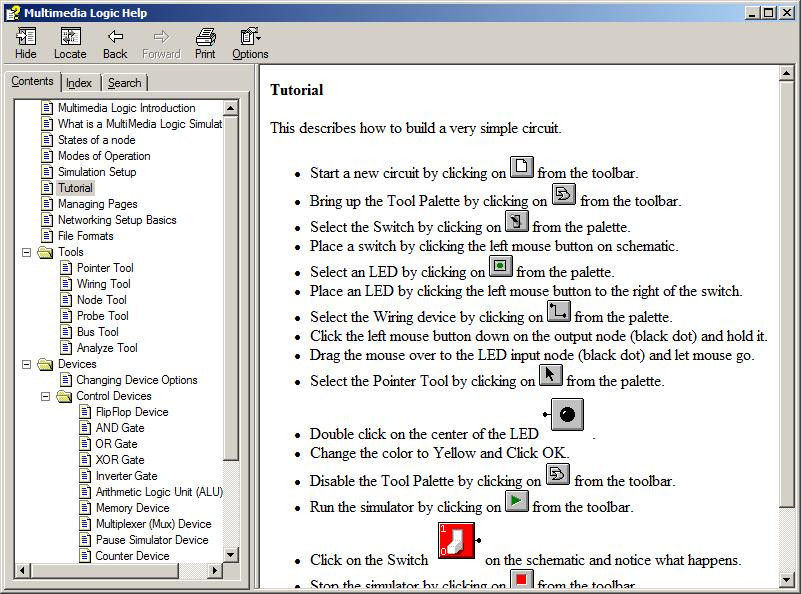Click the Devices folder icon

coord(45,364)
